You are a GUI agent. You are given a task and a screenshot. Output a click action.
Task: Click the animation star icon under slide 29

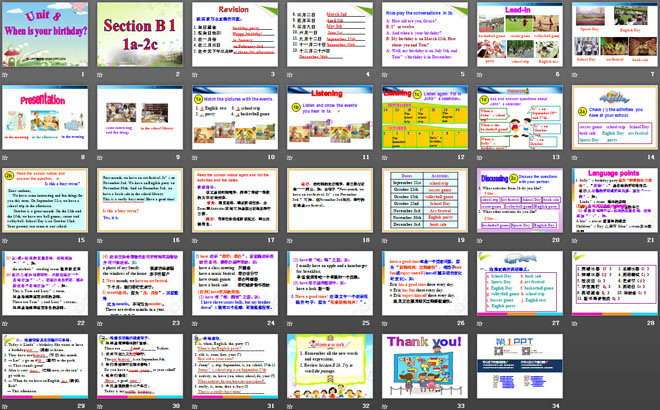[x=5, y=406]
